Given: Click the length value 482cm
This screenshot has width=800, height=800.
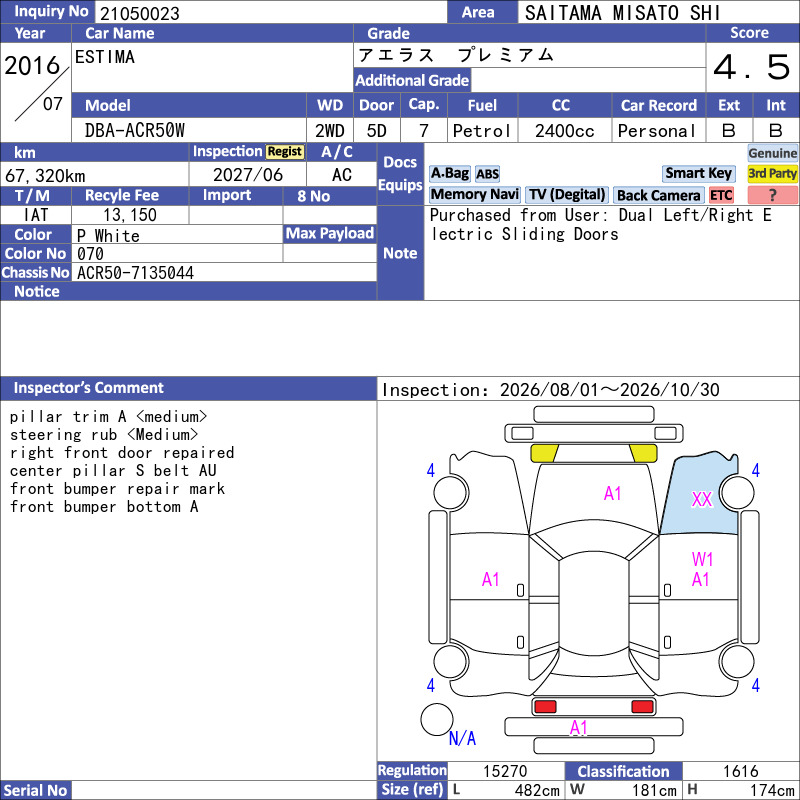Looking at the screenshot, I should coord(537,790).
